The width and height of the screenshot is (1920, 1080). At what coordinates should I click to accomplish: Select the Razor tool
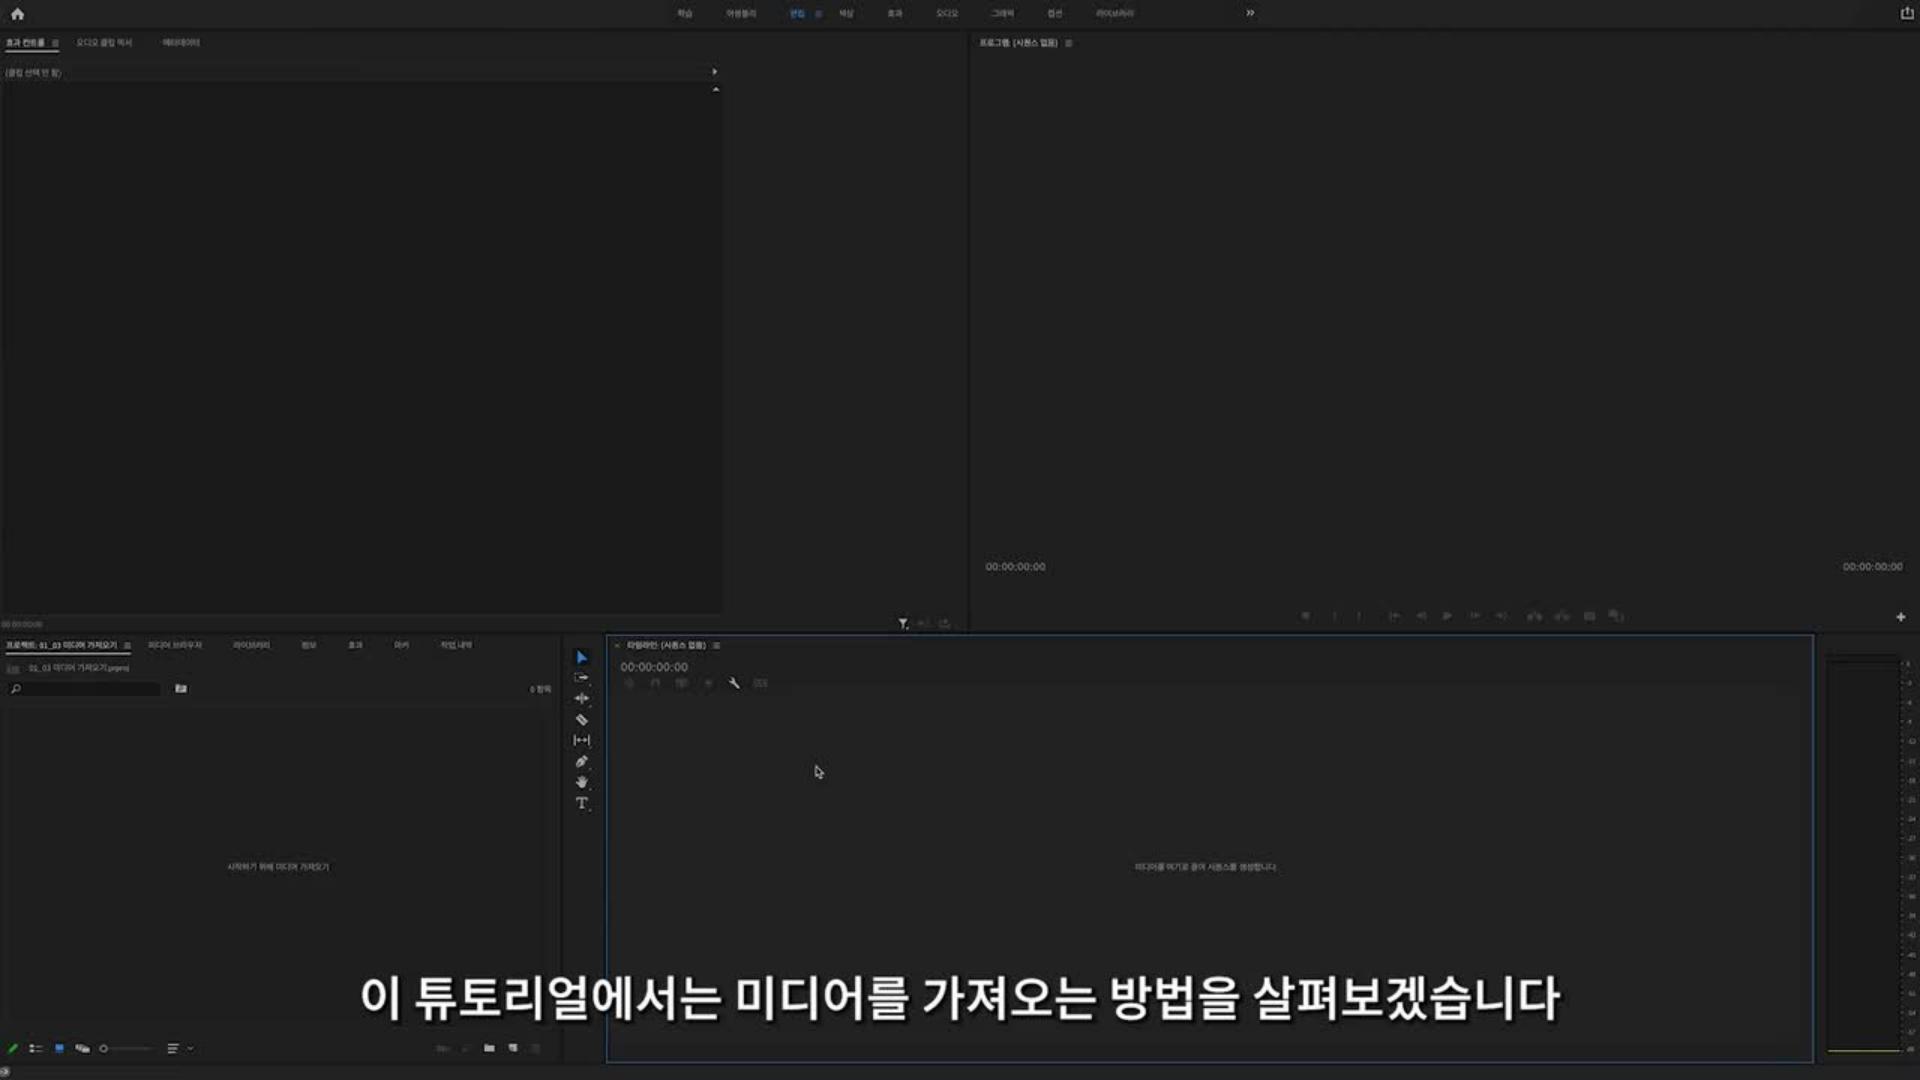(x=581, y=720)
